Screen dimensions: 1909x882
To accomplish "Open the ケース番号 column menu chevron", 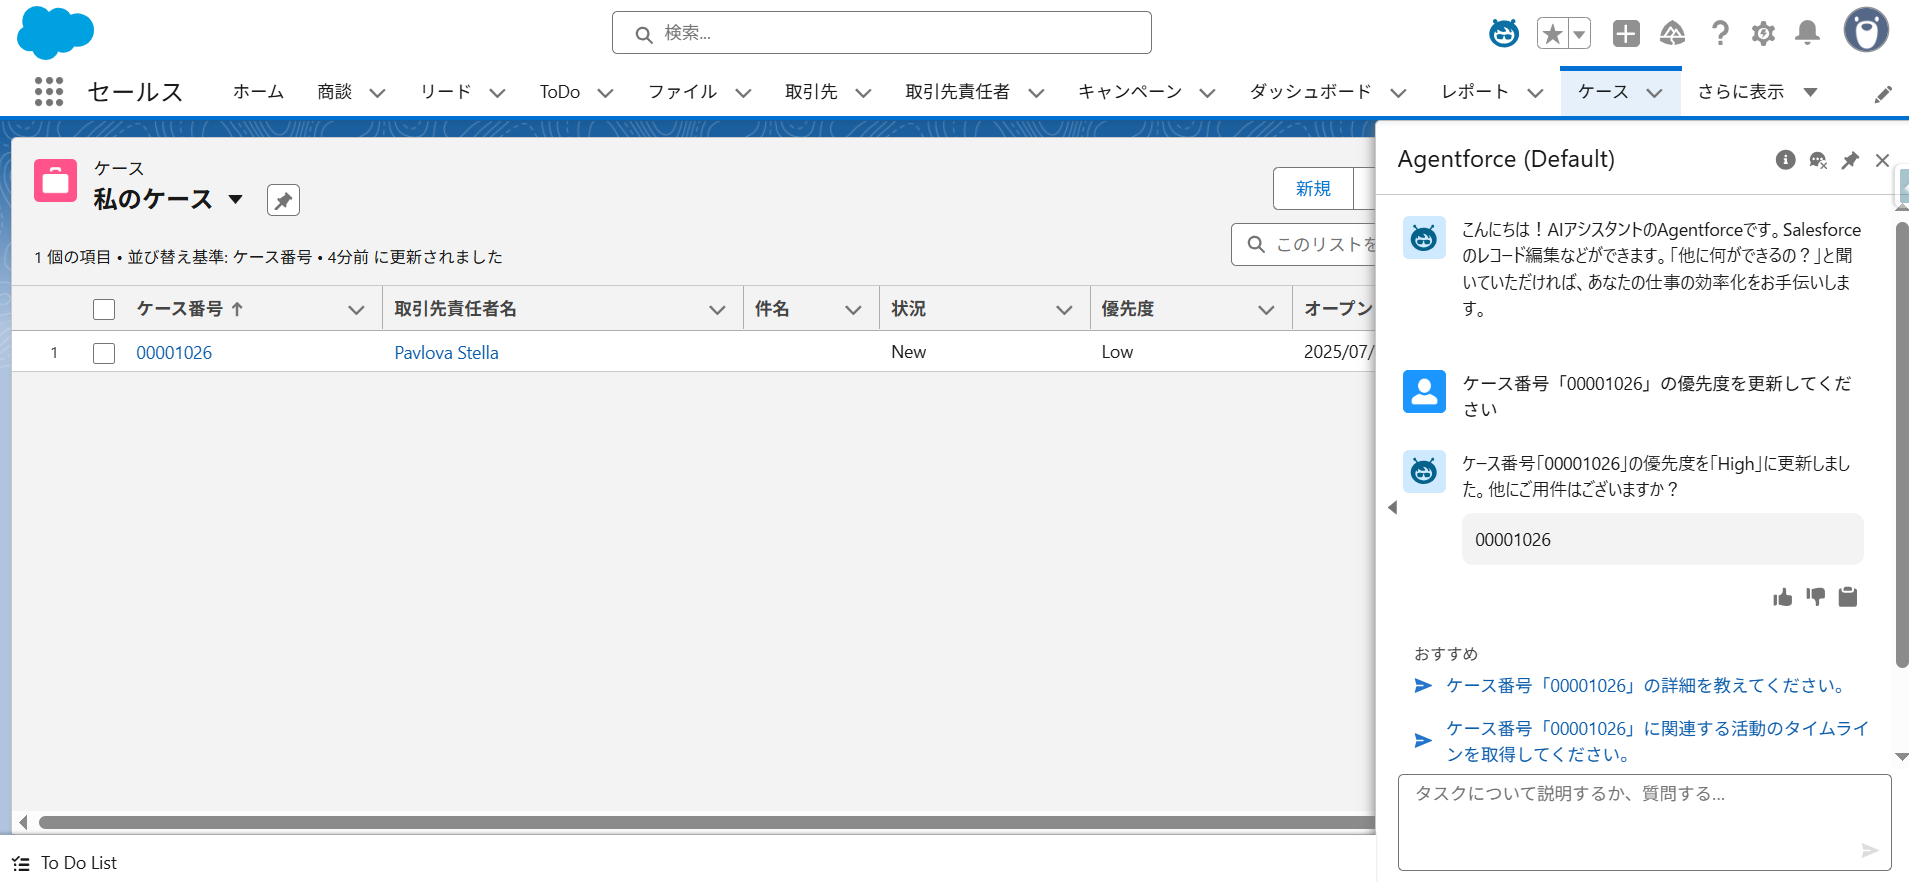I will coord(356,310).
